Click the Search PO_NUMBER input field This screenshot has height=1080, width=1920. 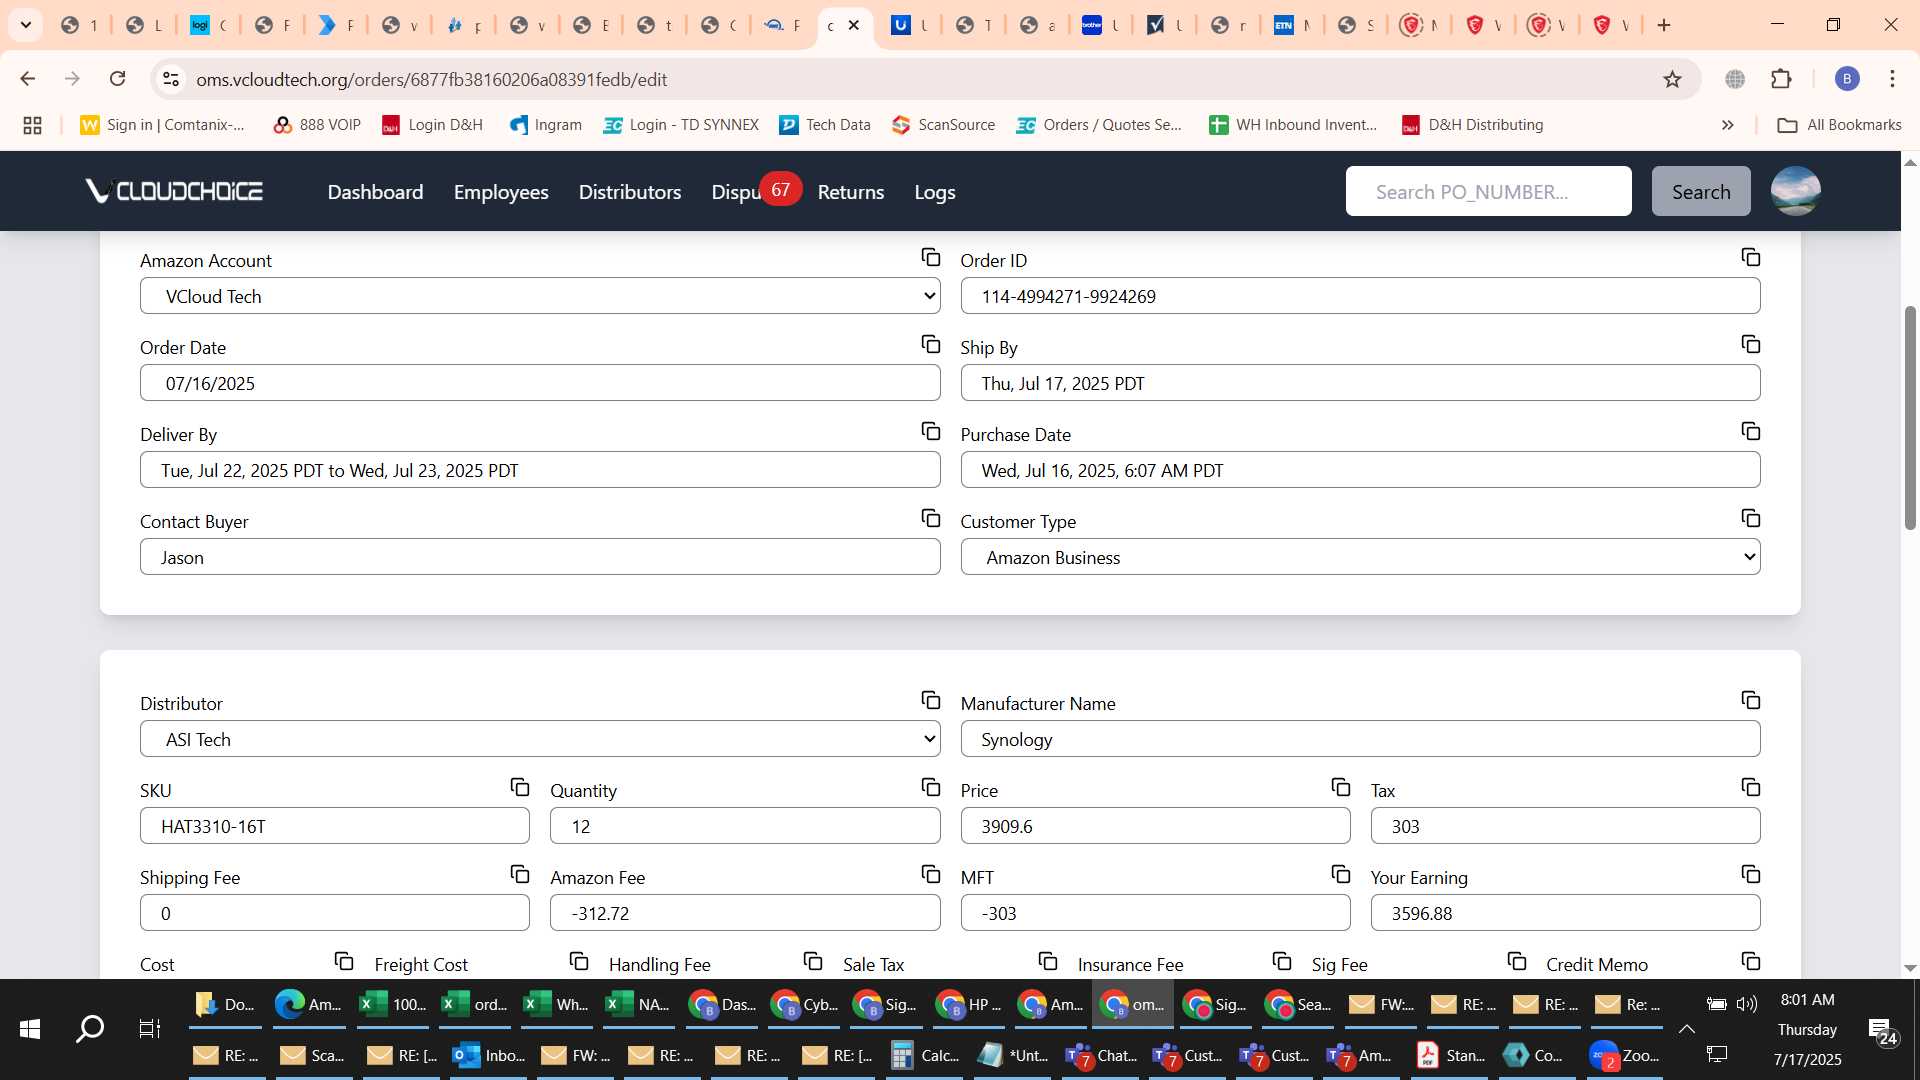click(1488, 191)
